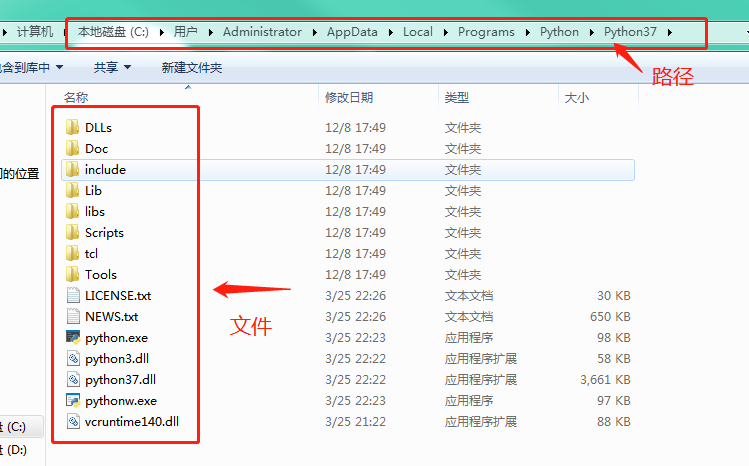This screenshot has height=466, width=749.
Task: Select the Tools folder name
Action: click(x=101, y=275)
